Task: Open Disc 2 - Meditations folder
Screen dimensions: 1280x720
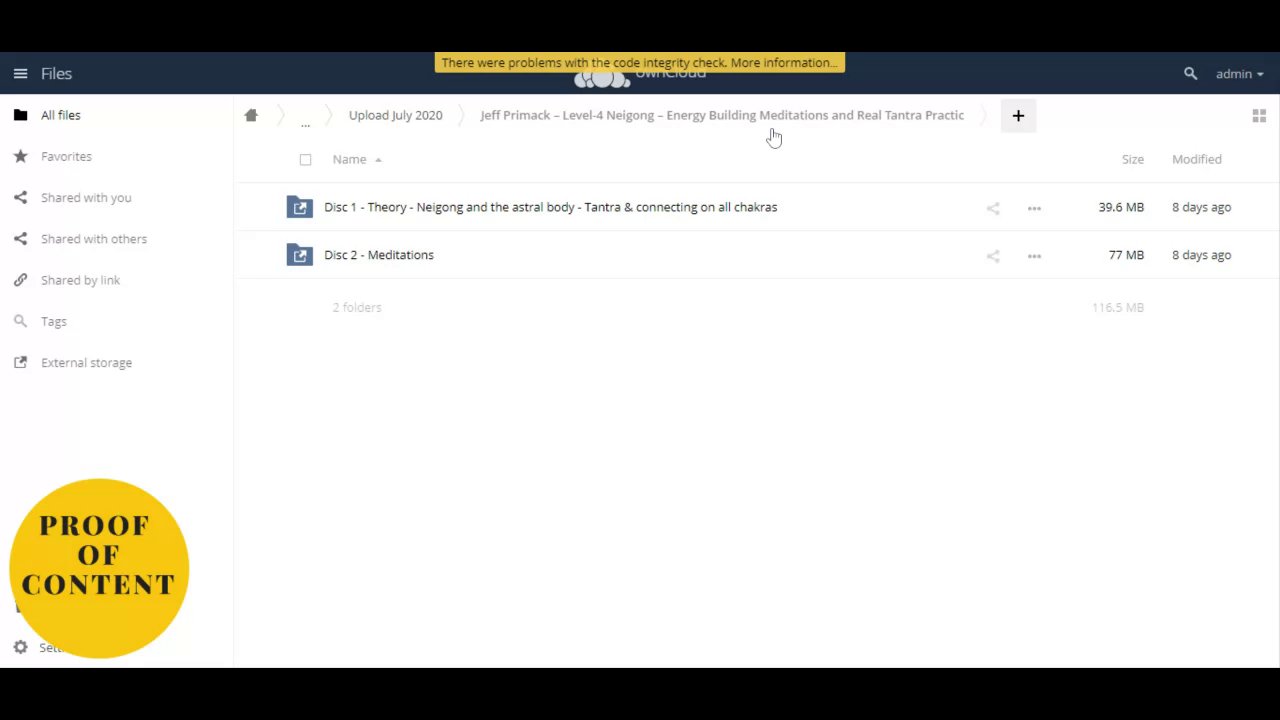Action: [379, 255]
